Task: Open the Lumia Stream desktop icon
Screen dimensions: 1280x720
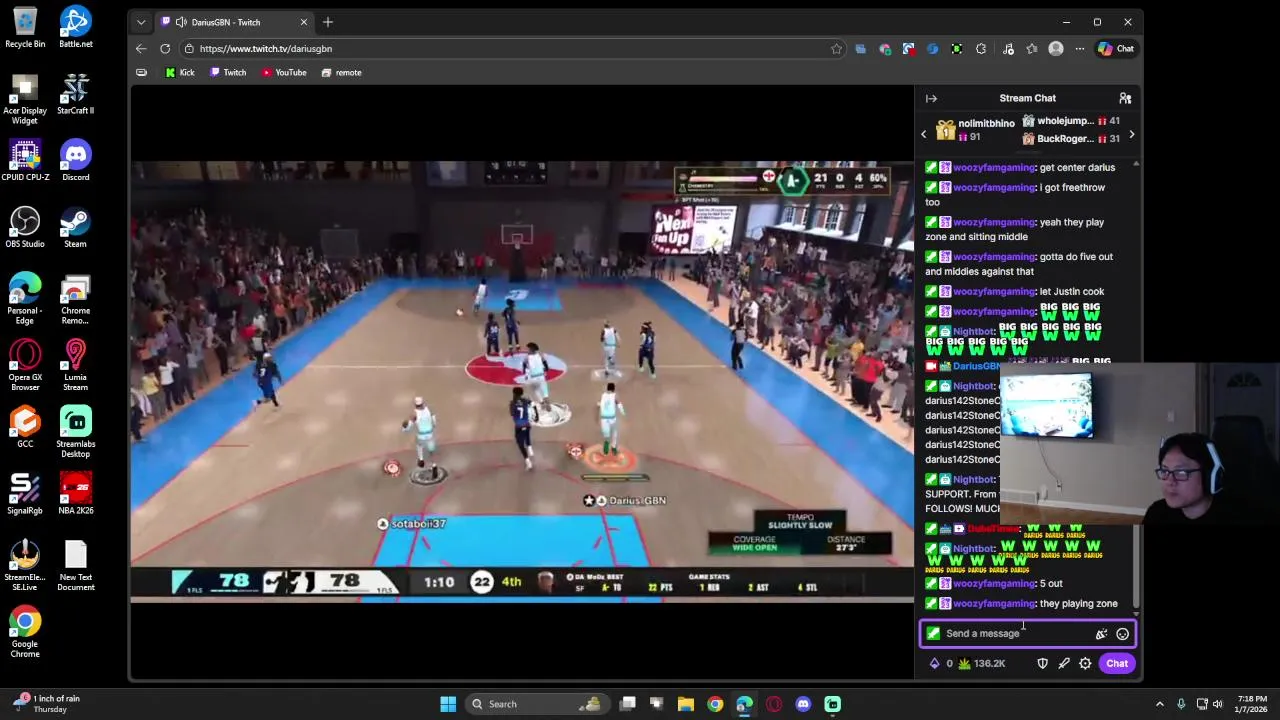Action: tap(75, 365)
